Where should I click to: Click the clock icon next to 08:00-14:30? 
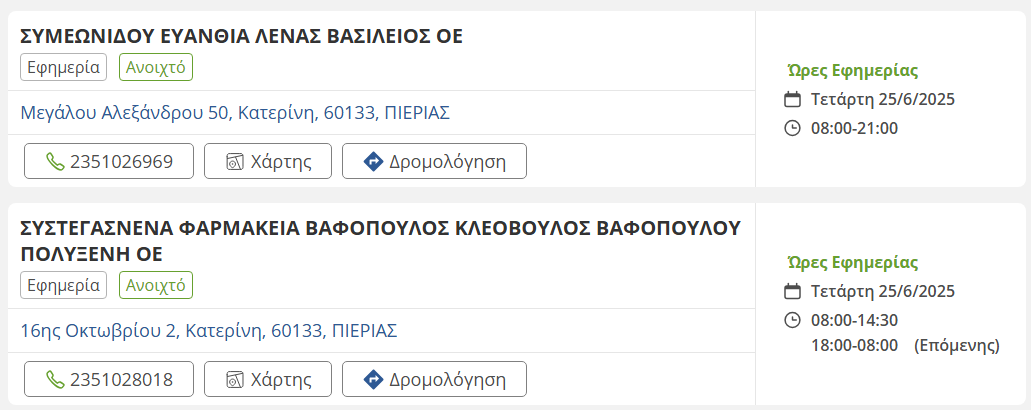click(793, 320)
